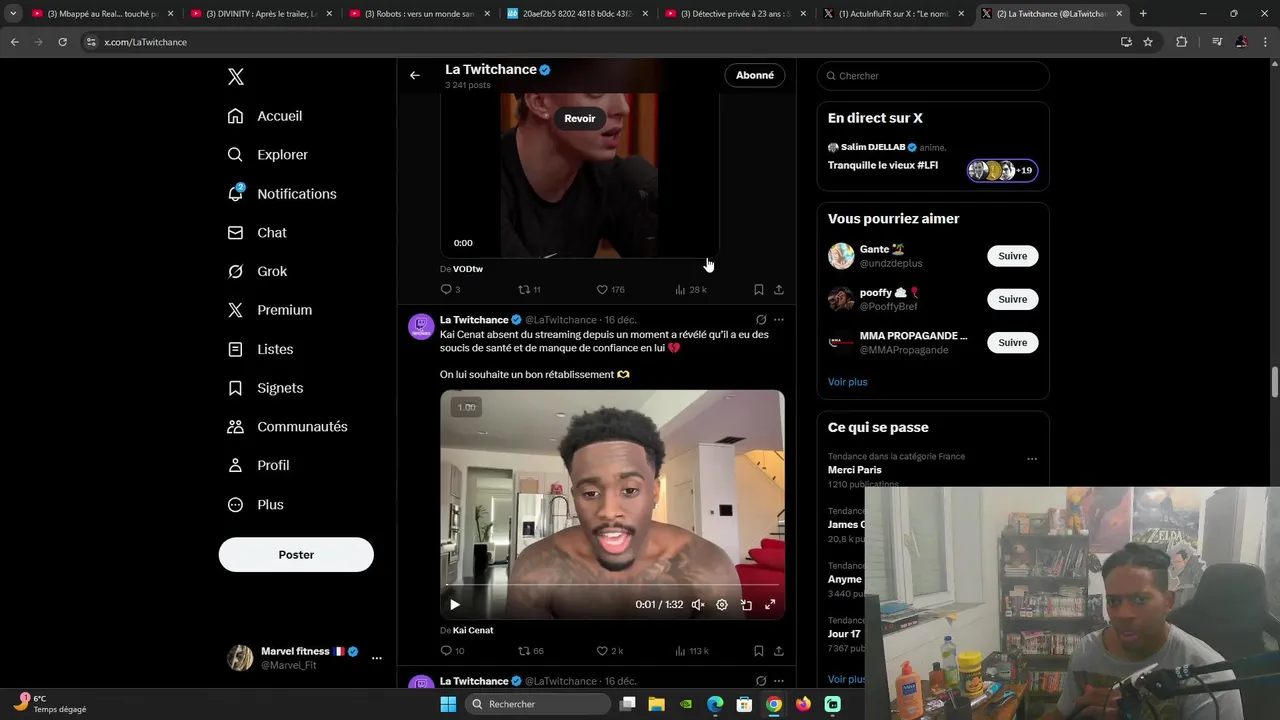Open Windows Start menu
The width and height of the screenshot is (1280, 720).
pos(448,704)
